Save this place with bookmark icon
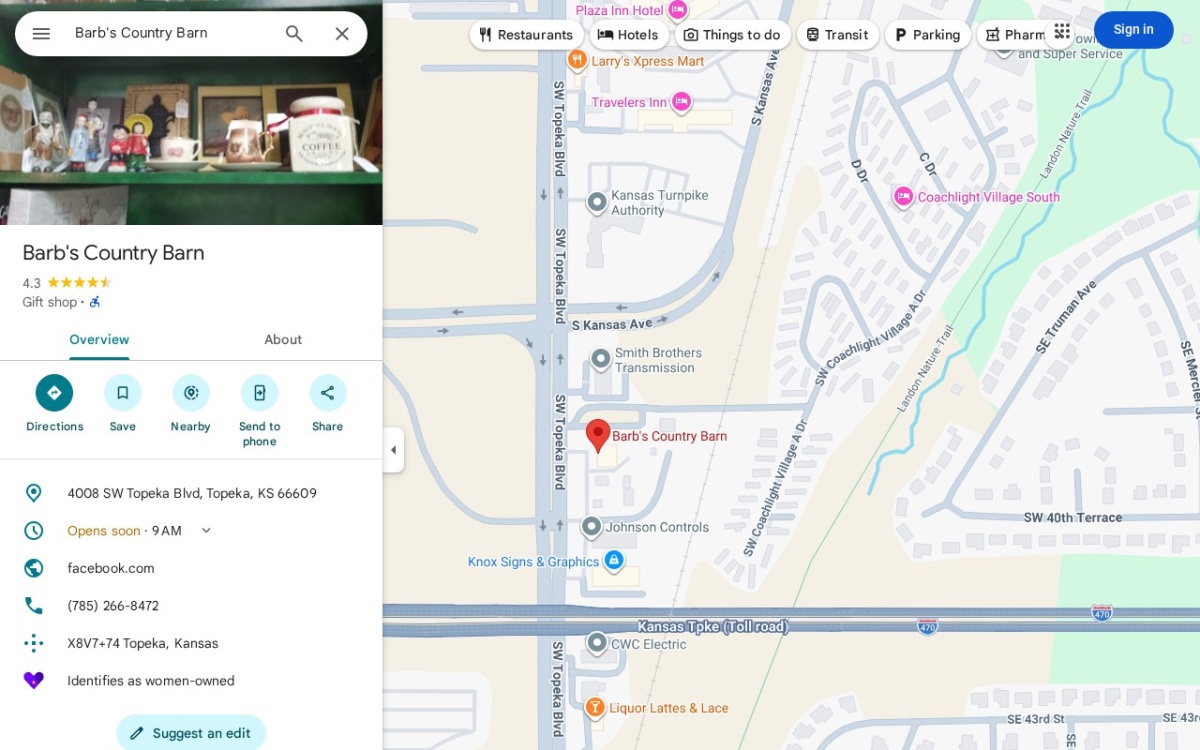The height and width of the screenshot is (750, 1200). click(123, 393)
